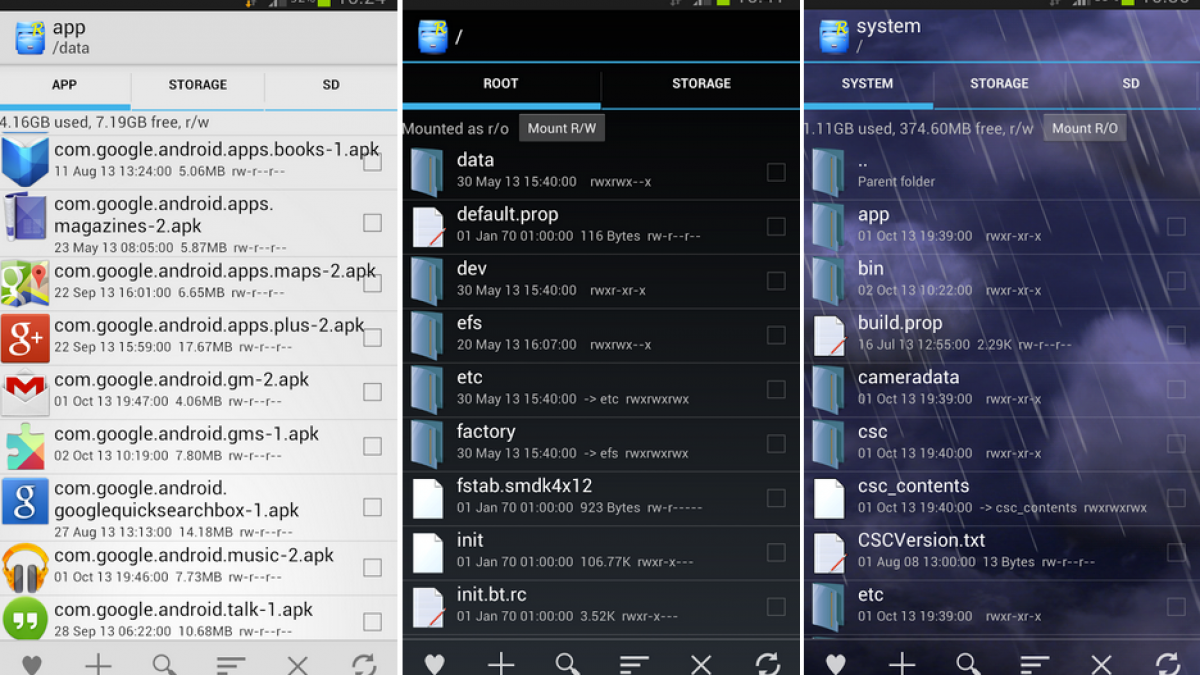
Task: Open the init.bt.rc file
Action: coord(491,595)
